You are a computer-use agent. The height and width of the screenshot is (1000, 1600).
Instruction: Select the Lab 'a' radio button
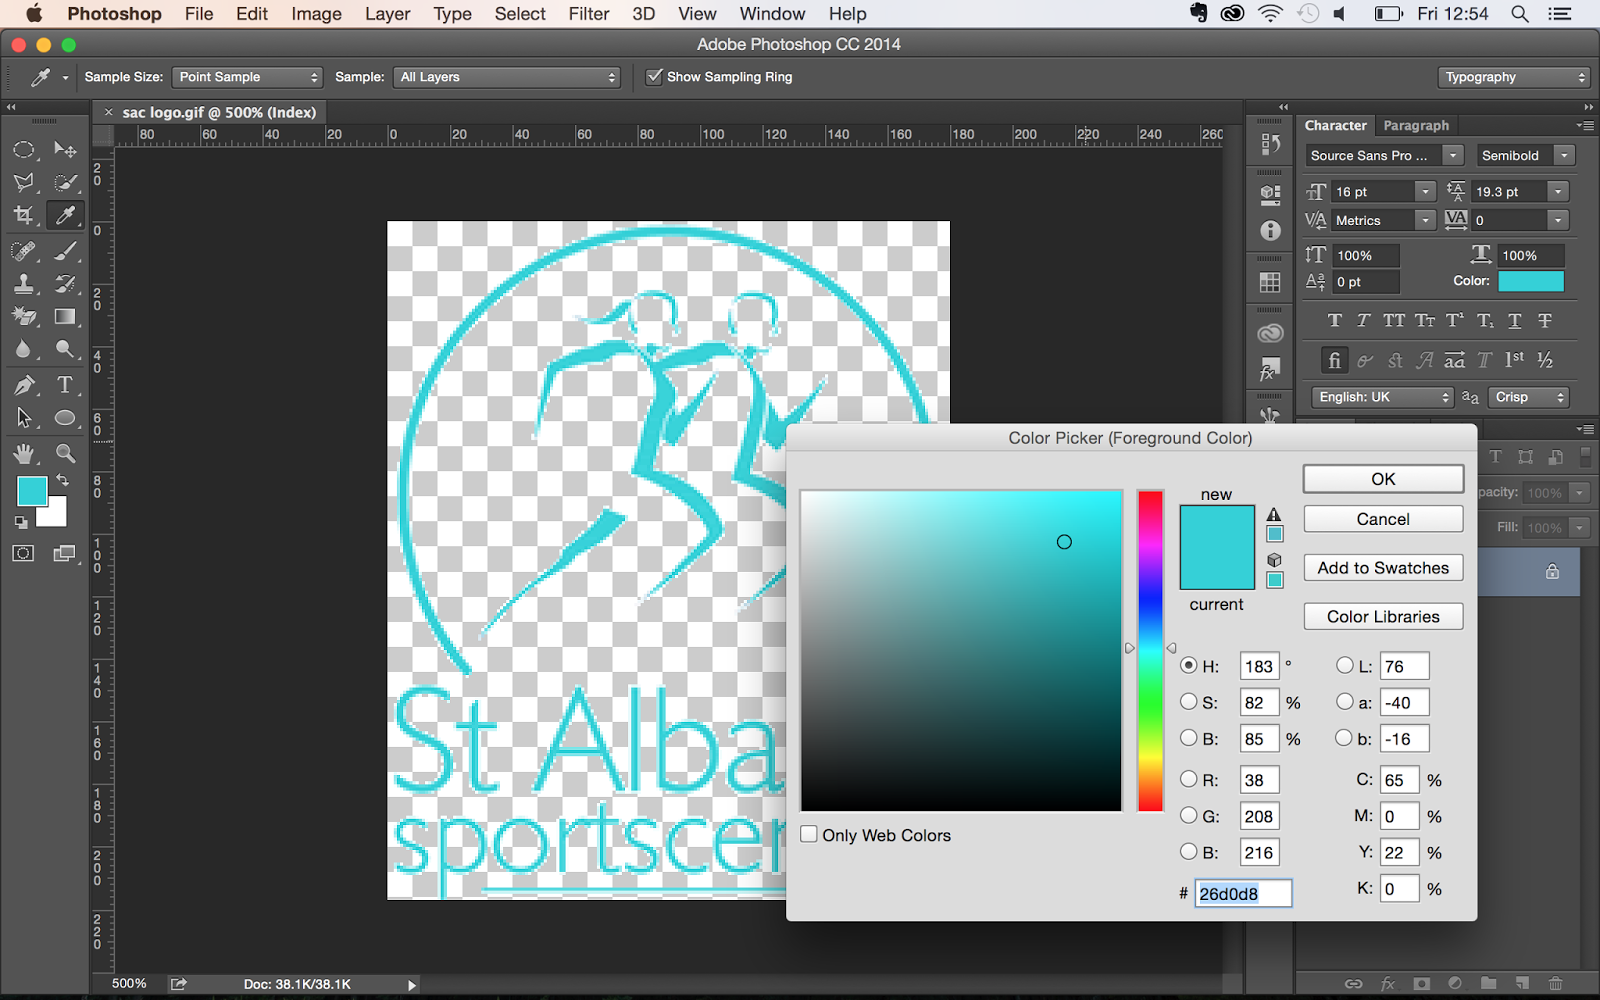[1345, 702]
